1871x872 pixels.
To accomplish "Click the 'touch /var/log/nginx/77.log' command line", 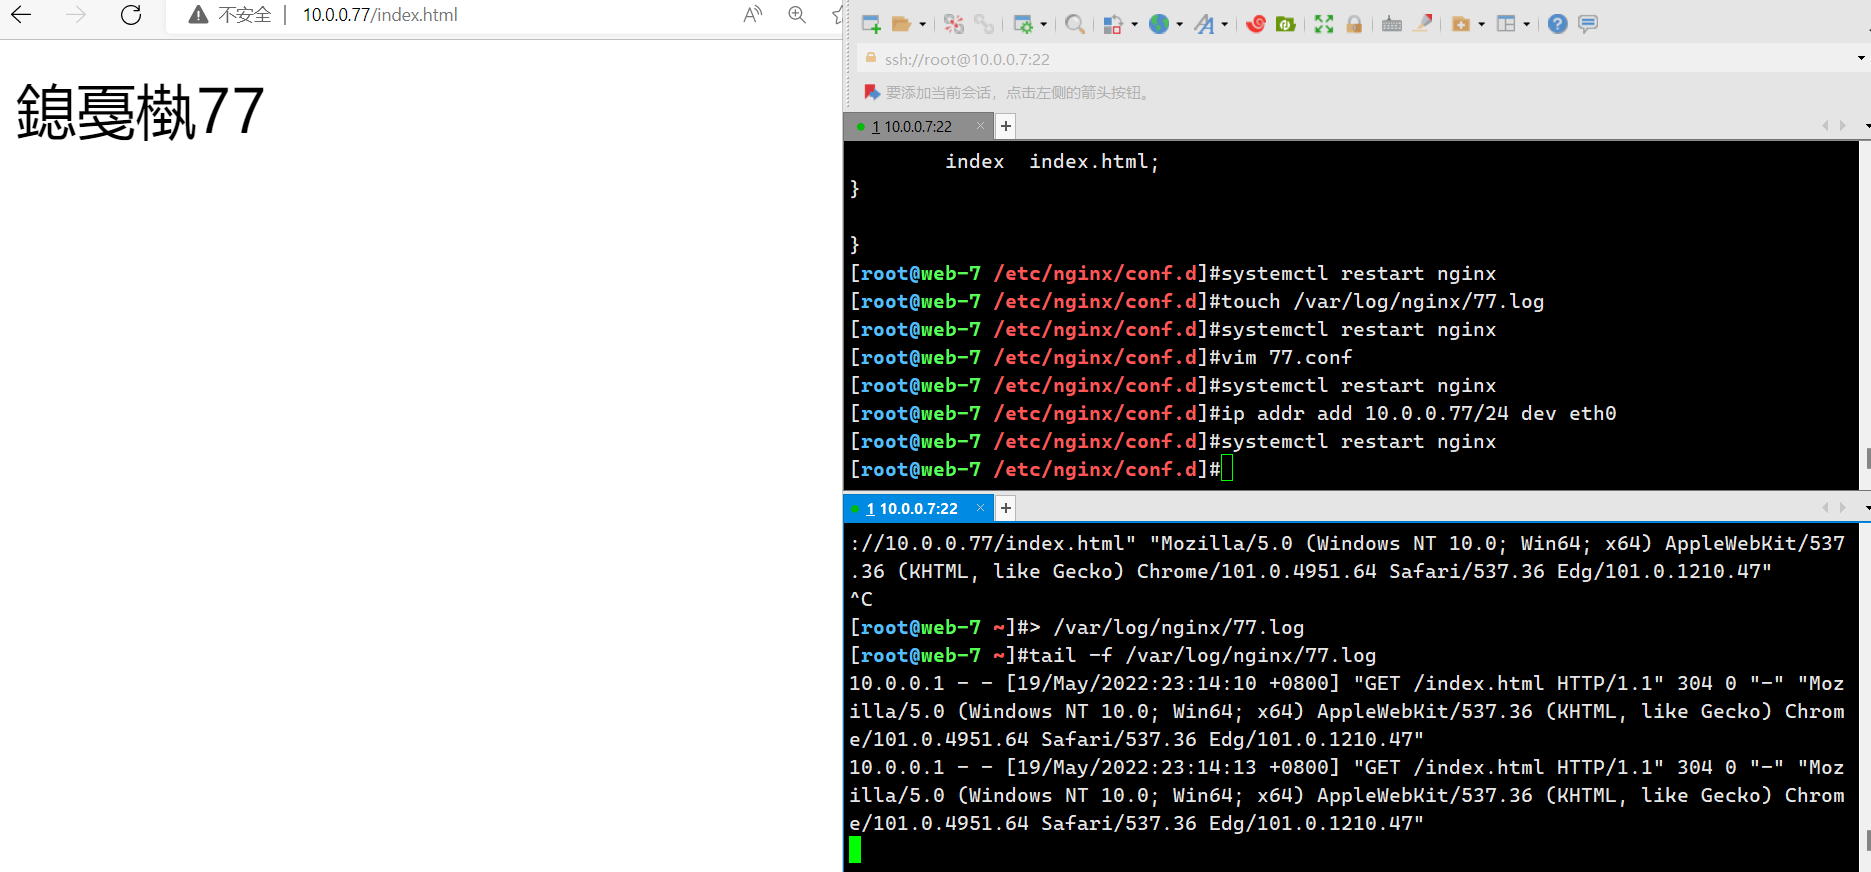I will click(1197, 301).
